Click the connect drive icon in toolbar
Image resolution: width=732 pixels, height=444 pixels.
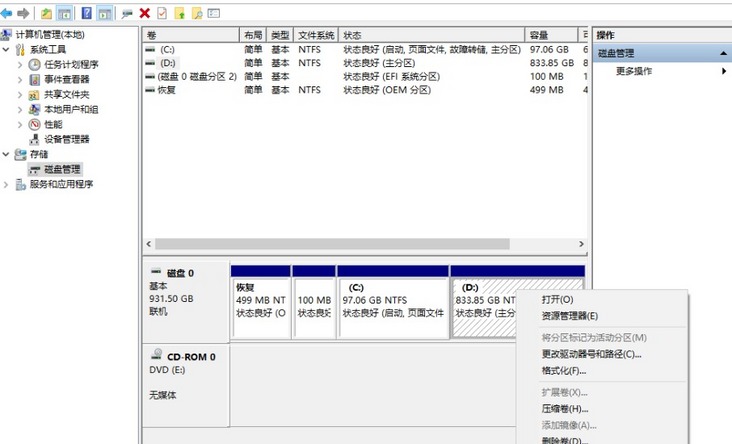coord(127,14)
